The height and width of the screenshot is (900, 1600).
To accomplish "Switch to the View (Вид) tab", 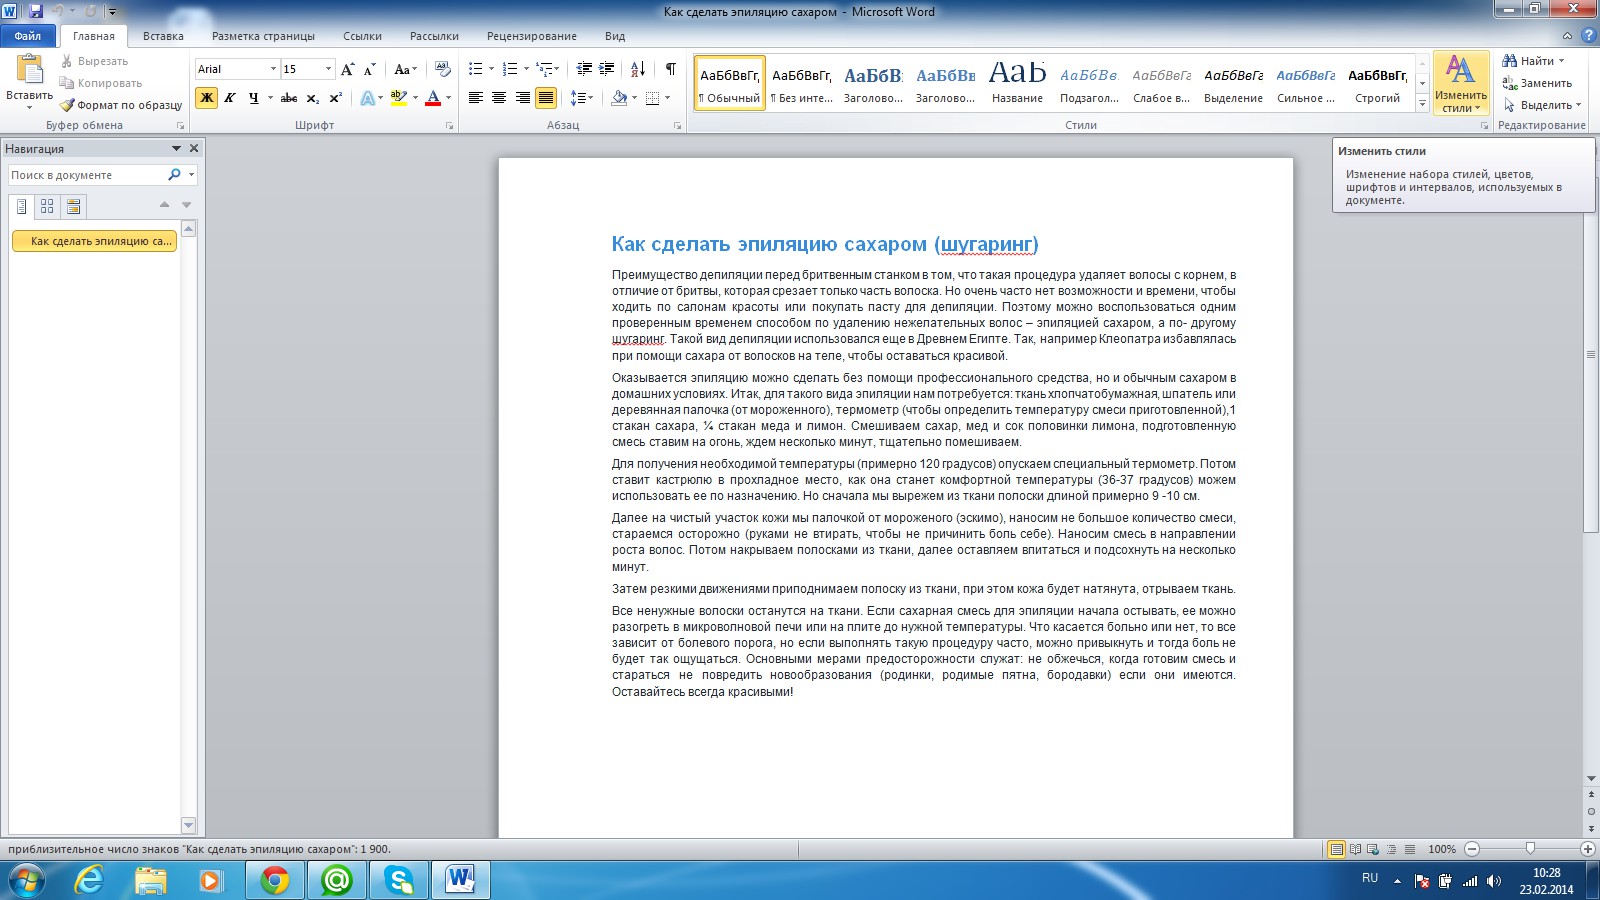I will [615, 36].
